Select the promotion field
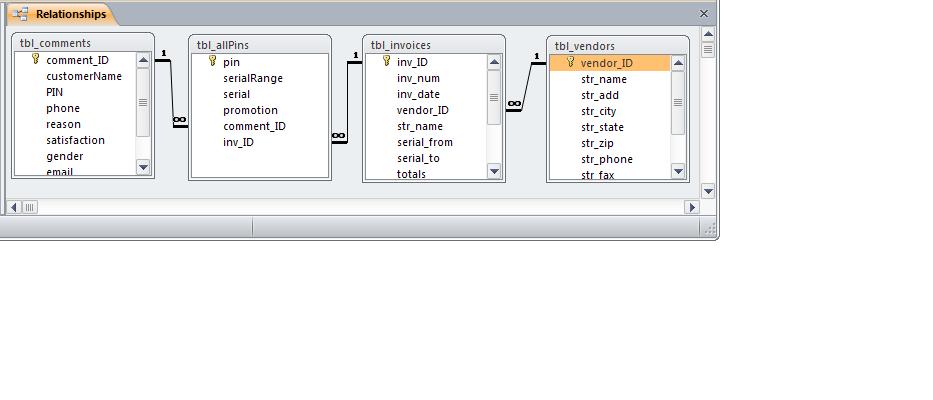Viewport: 933px width, 400px height. pos(251,110)
